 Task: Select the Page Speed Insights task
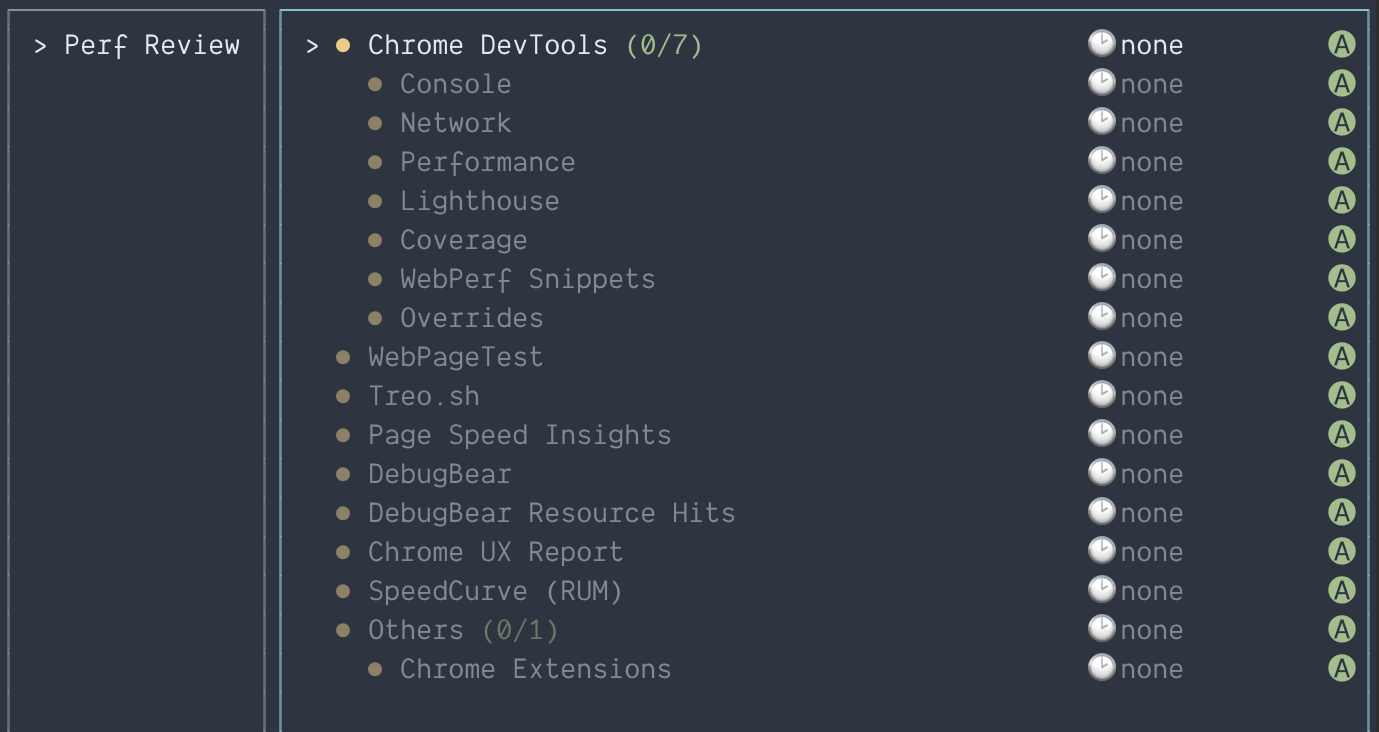click(x=520, y=435)
